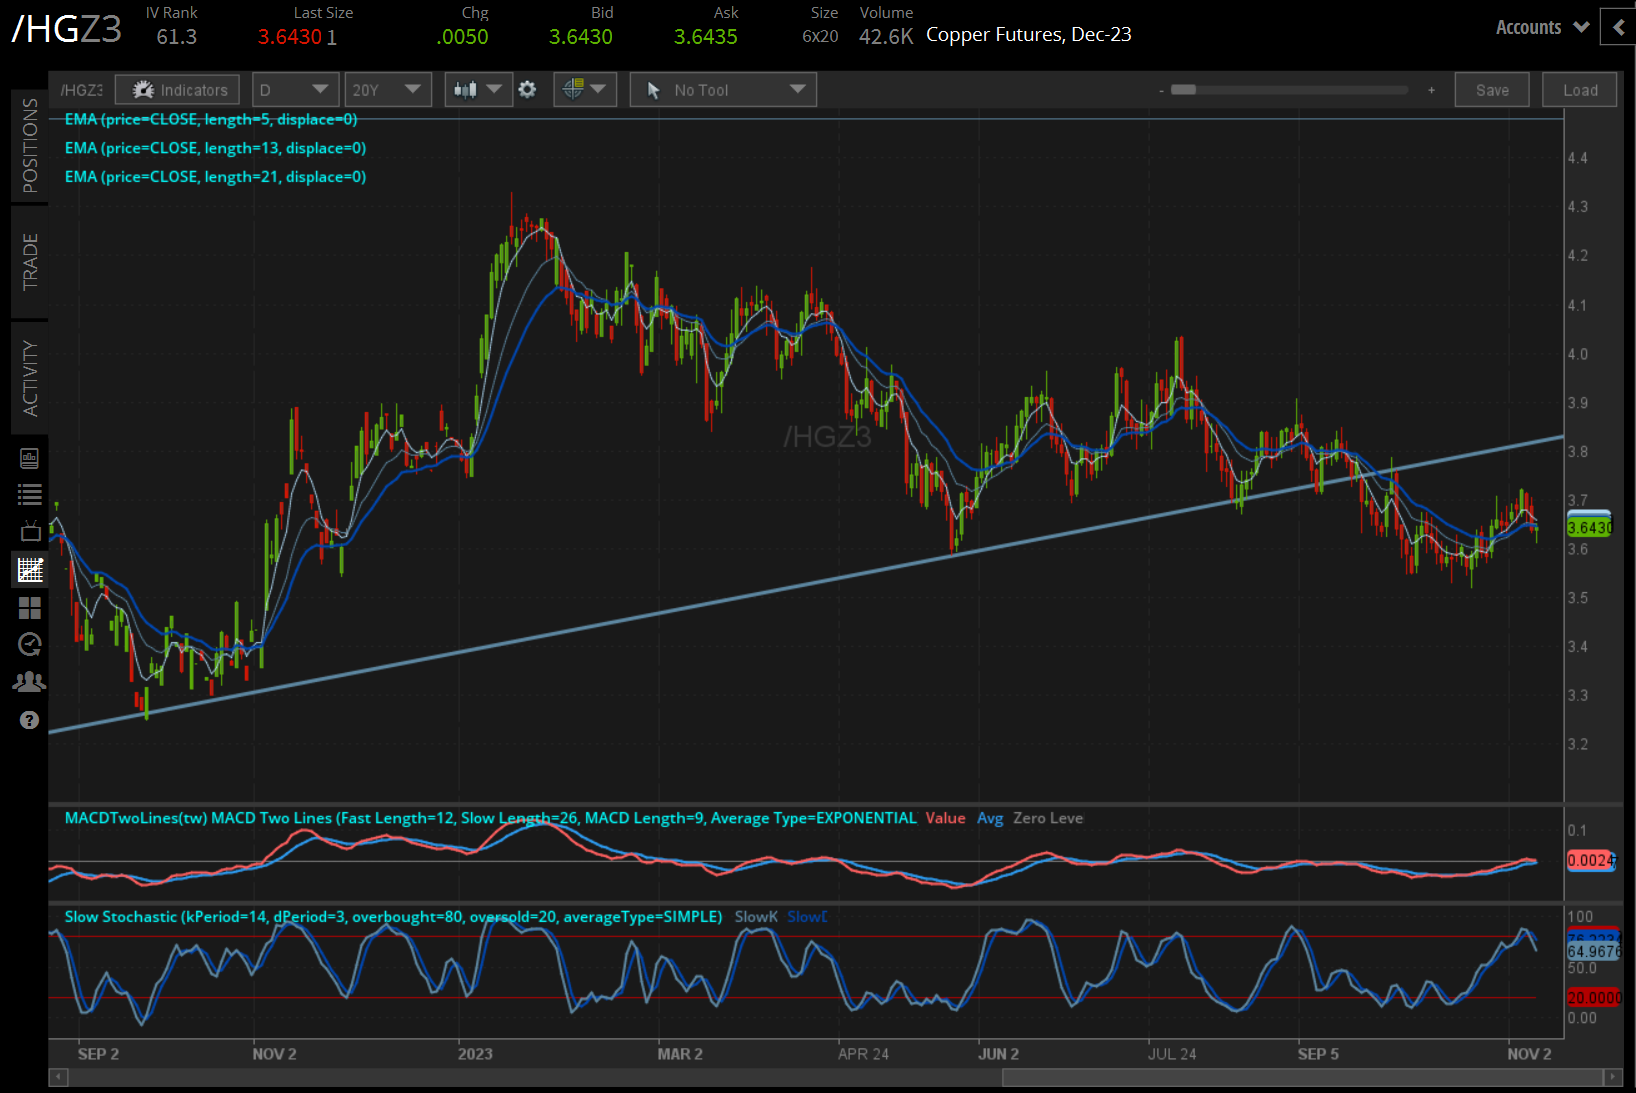Expand the candlestick chart style dropdown
This screenshot has width=1636, height=1093.
pyautogui.click(x=478, y=90)
